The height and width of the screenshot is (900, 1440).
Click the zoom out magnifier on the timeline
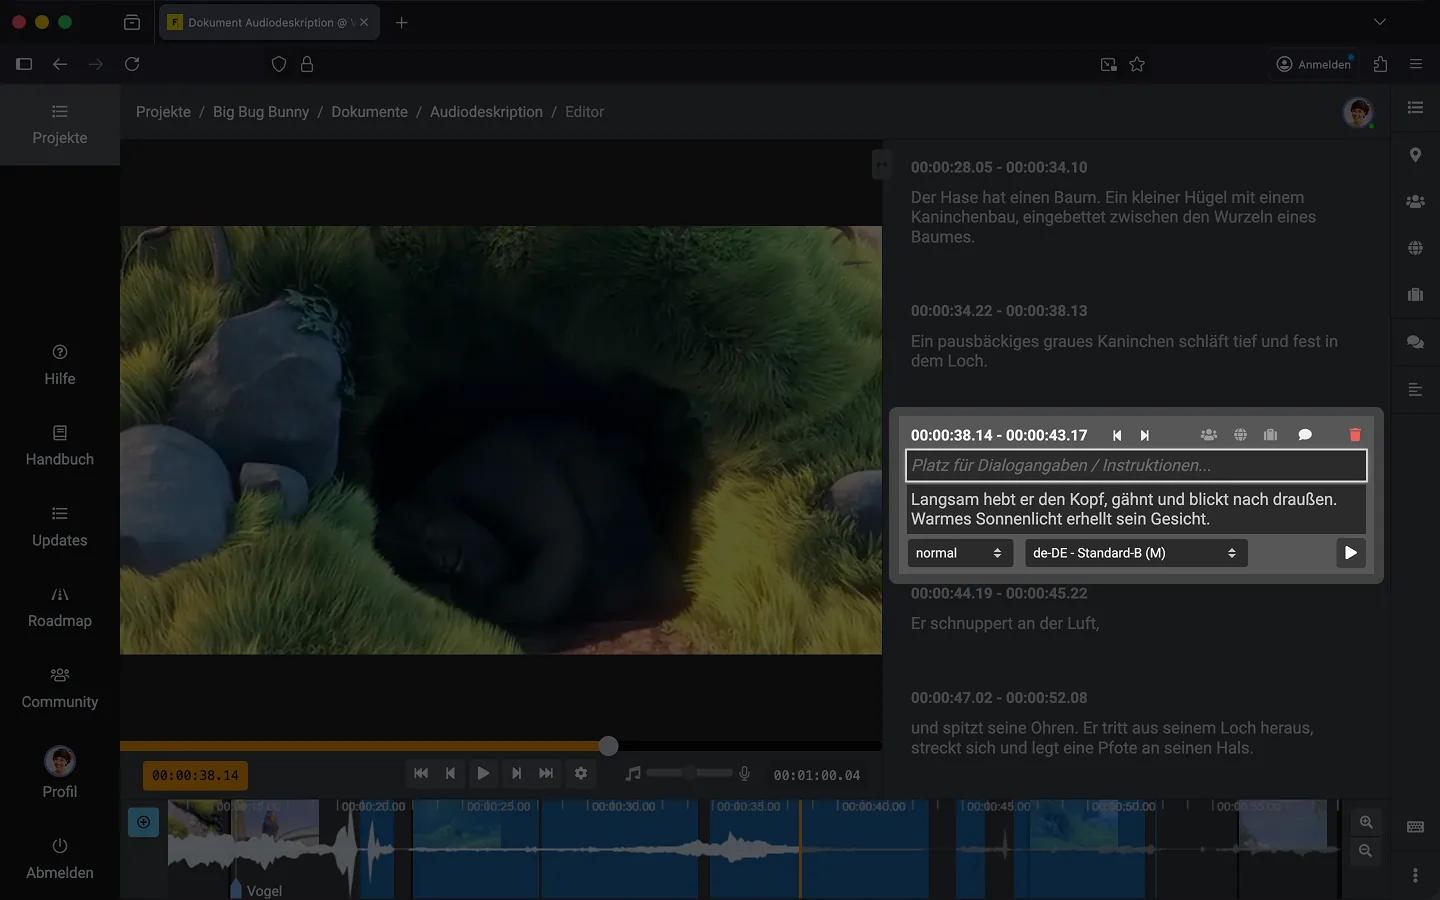1366,851
